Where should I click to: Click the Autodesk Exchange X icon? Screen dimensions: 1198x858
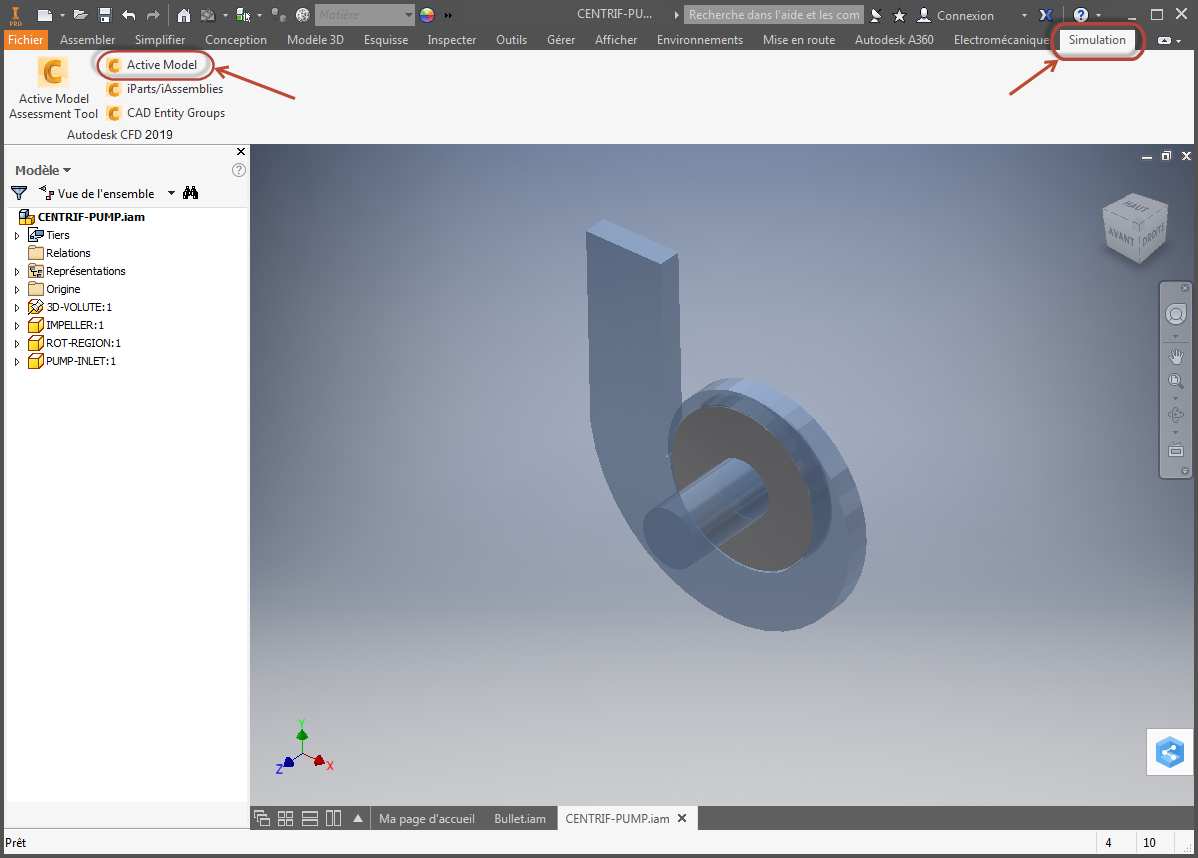[x=1046, y=15]
